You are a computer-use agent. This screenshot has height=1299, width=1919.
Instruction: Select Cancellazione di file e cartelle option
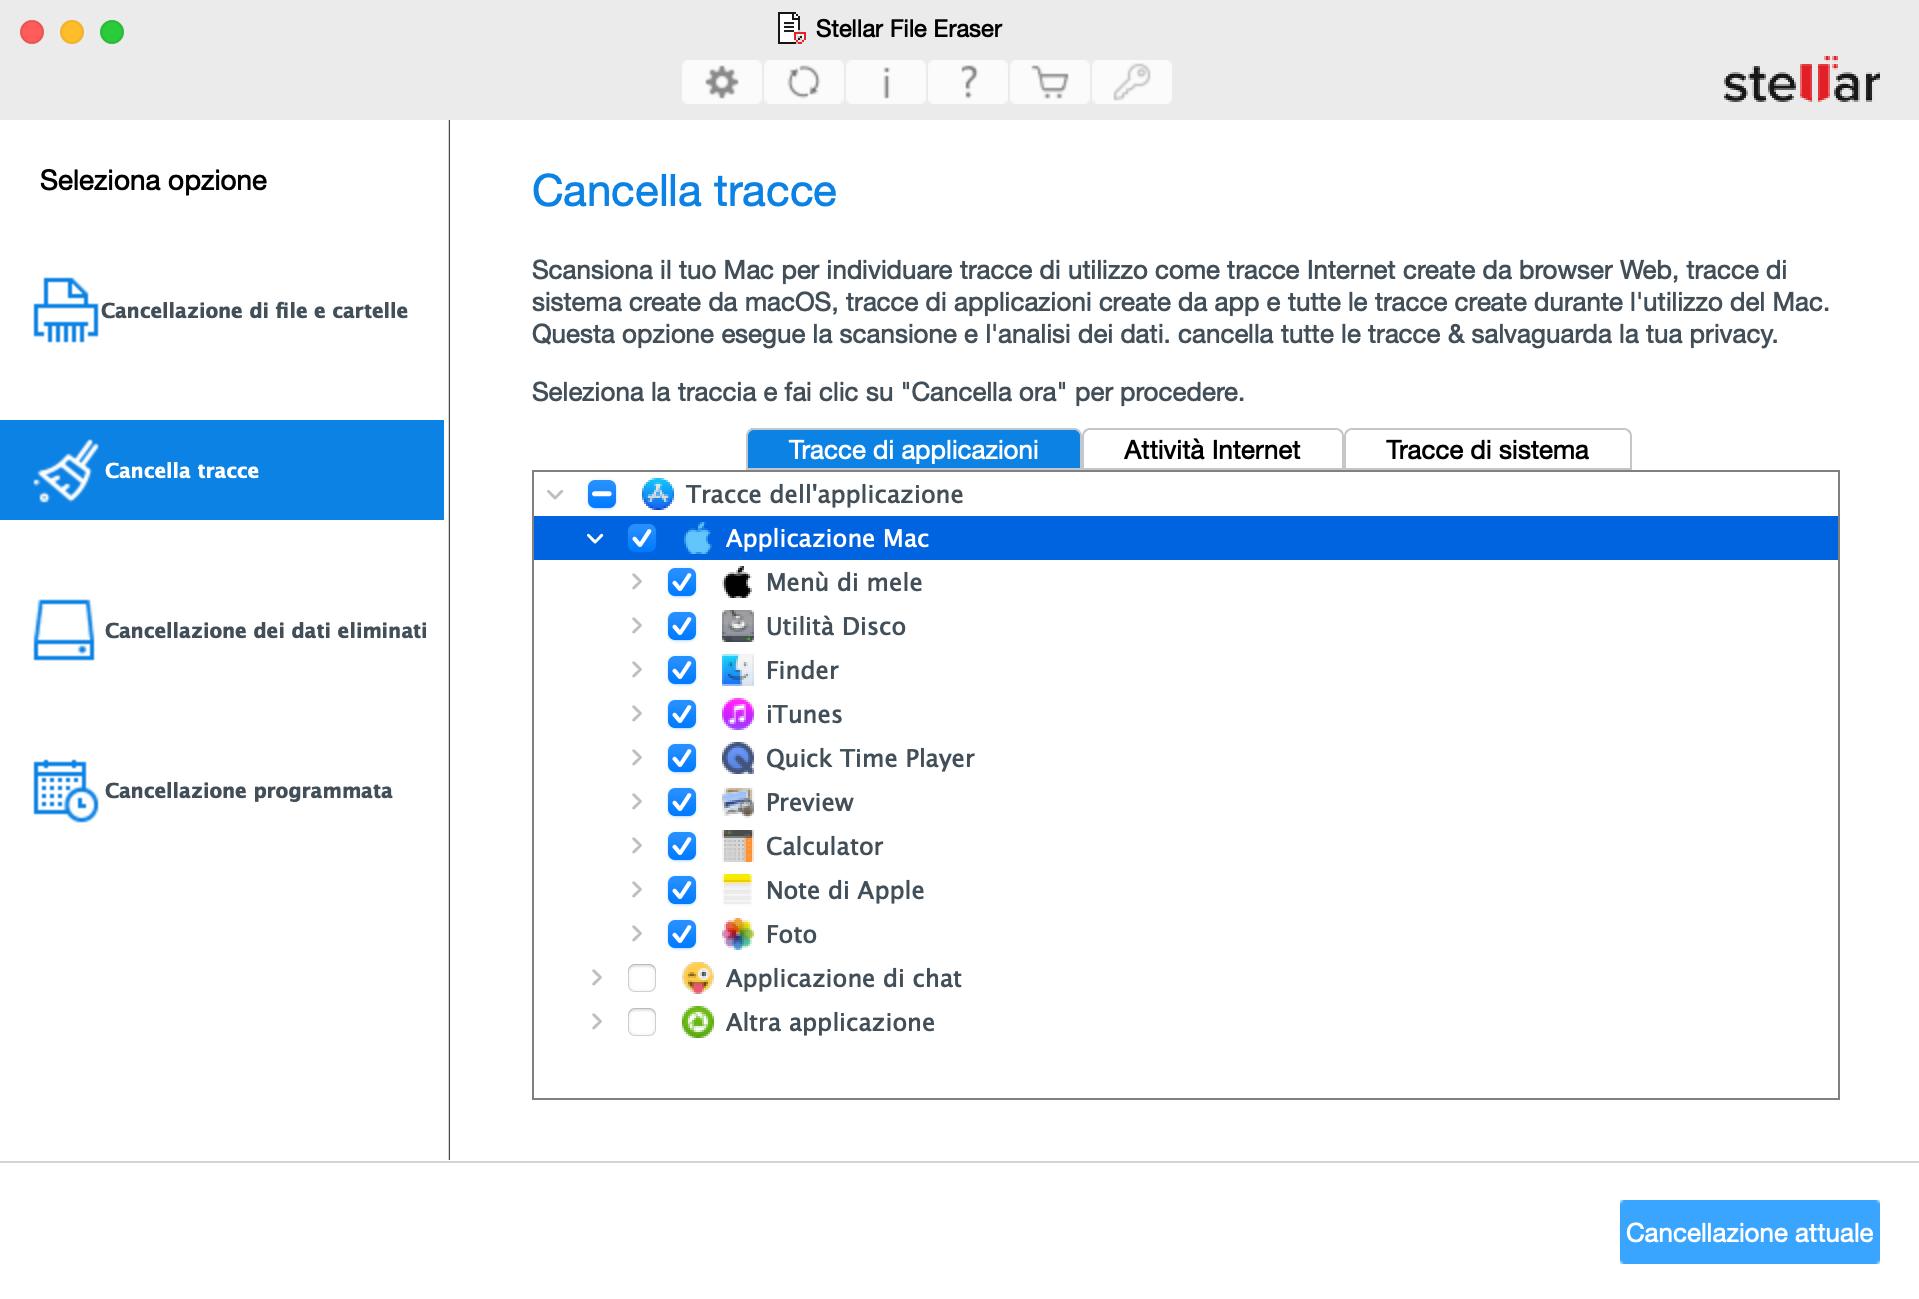[222, 310]
